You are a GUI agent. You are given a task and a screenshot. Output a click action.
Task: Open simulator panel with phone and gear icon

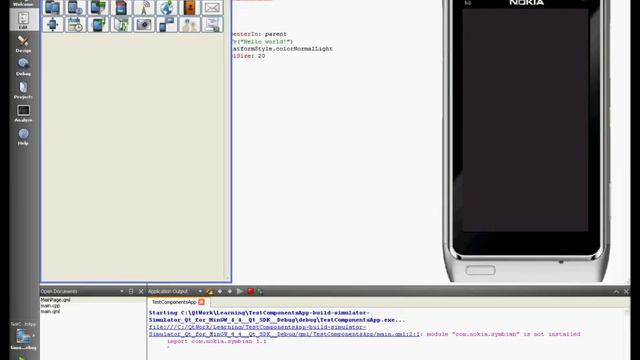76,7
